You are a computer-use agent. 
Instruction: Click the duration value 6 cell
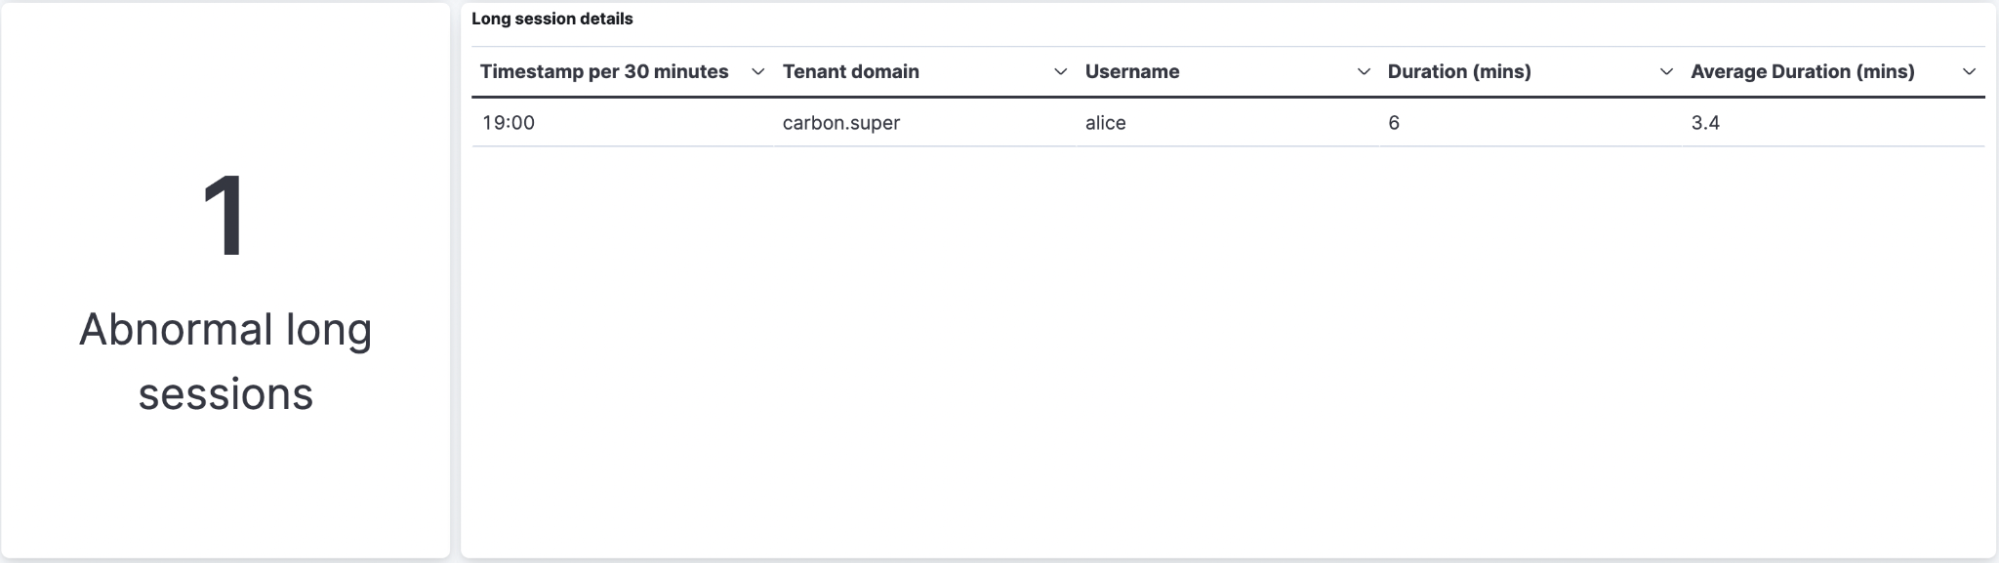tap(1531, 123)
